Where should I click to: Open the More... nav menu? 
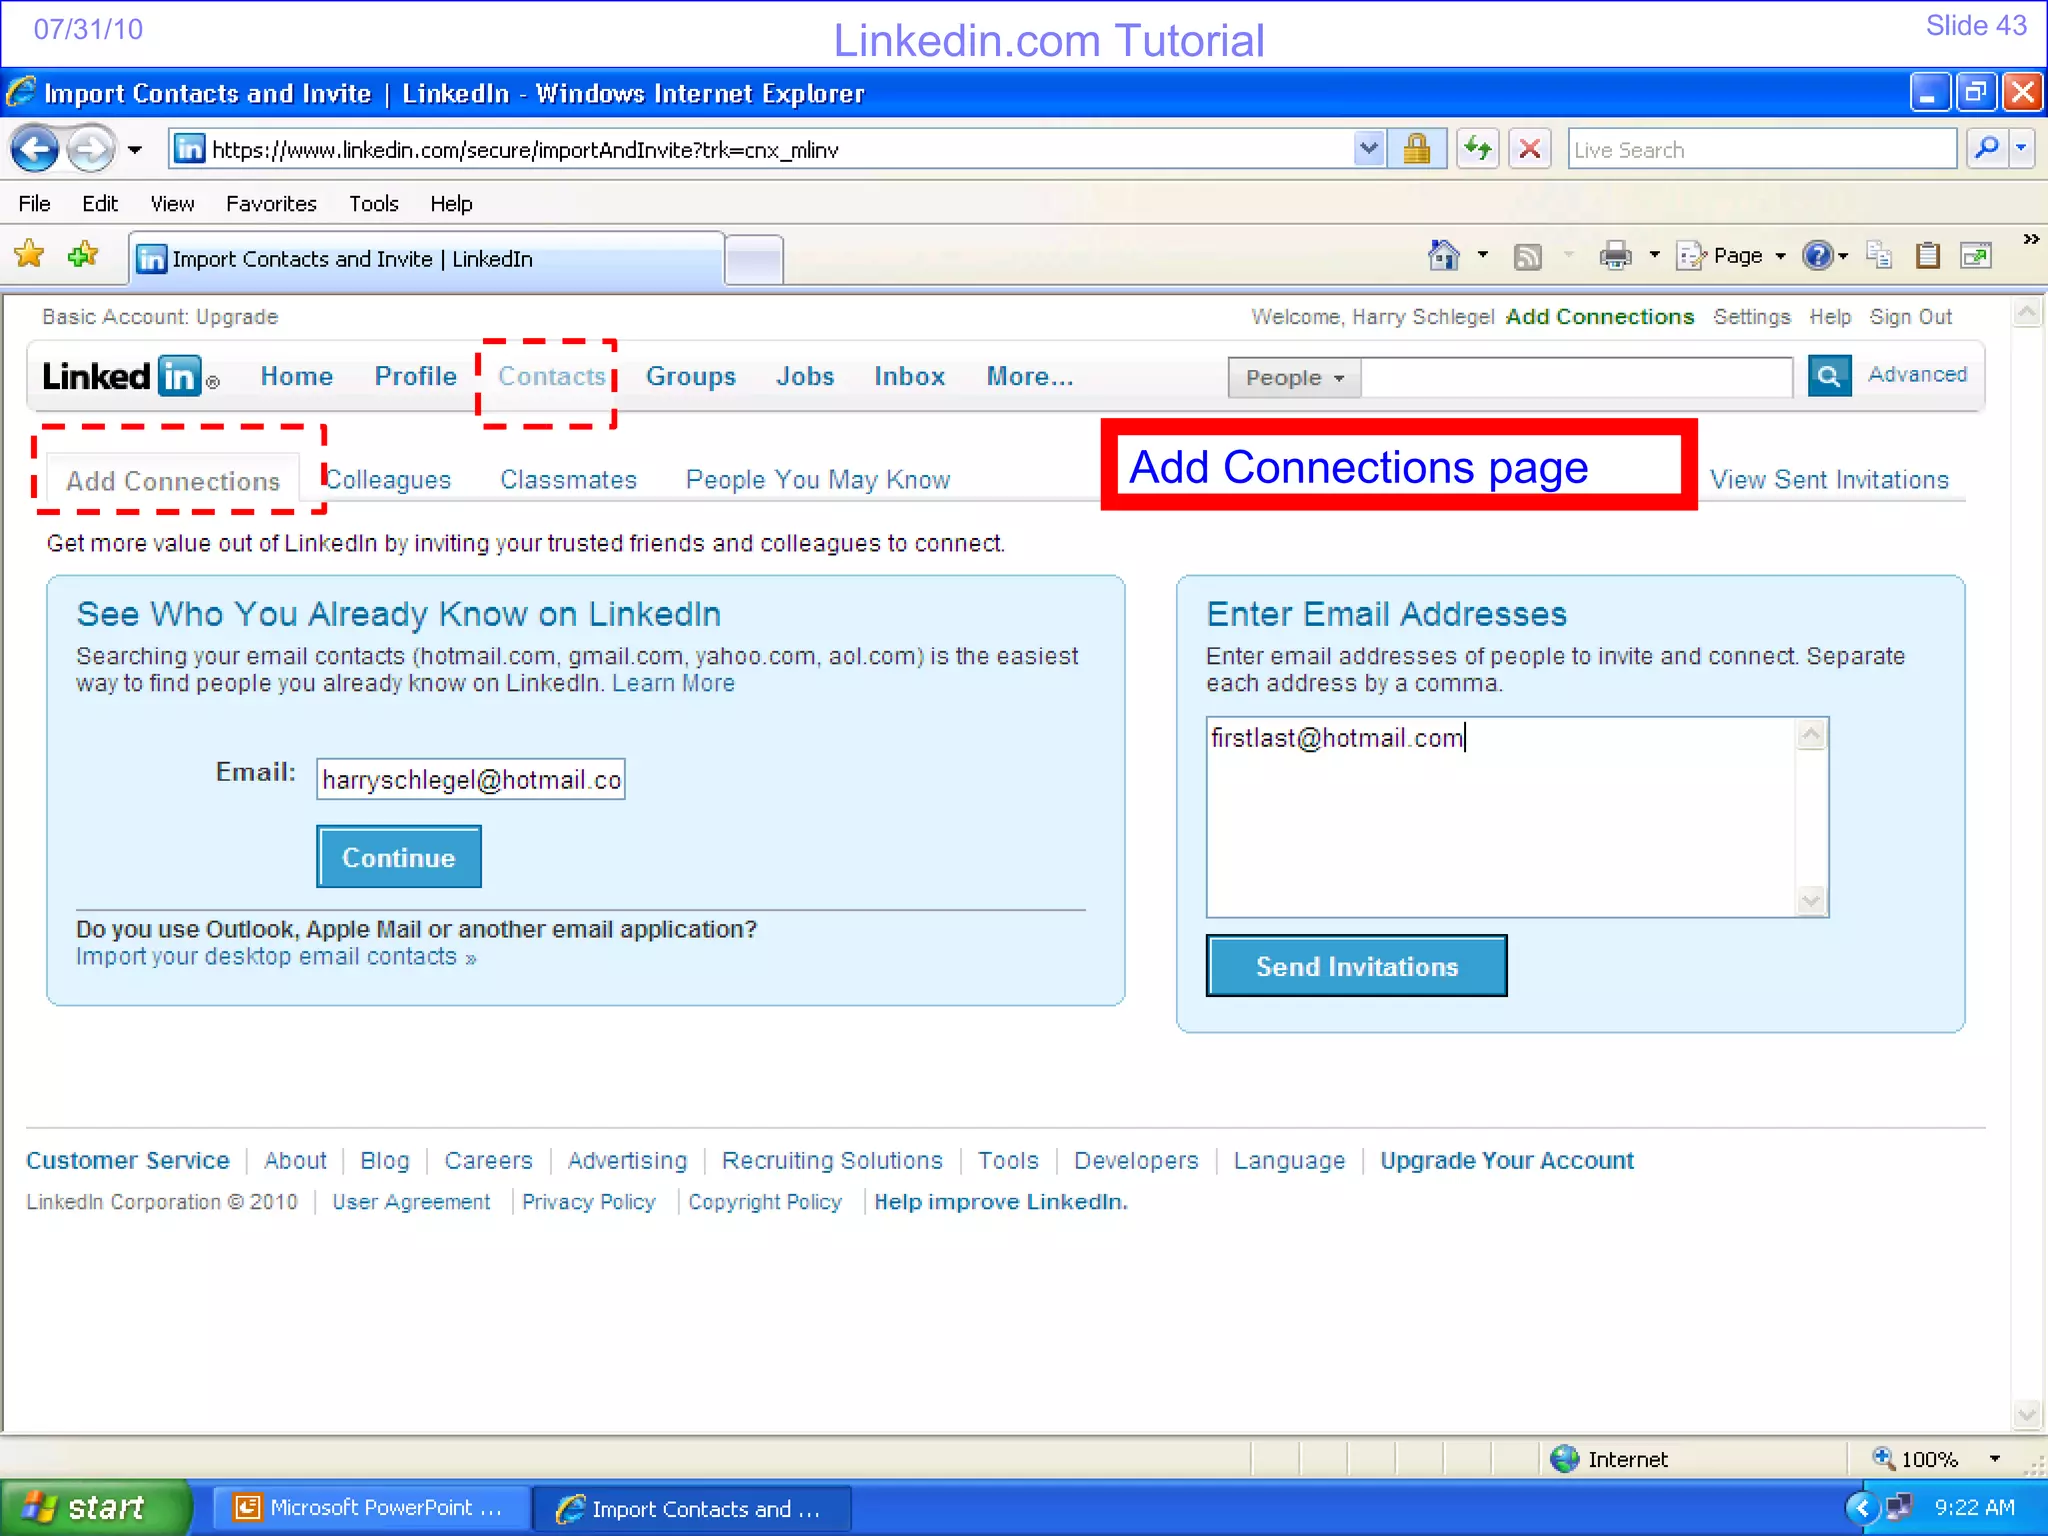point(1030,377)
